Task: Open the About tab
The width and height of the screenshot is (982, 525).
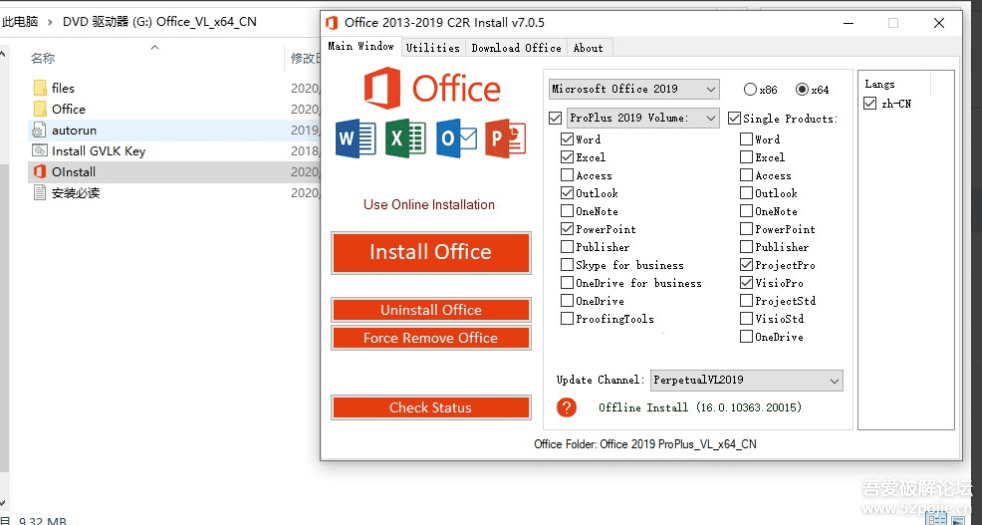Action: [x=588, y=48]
